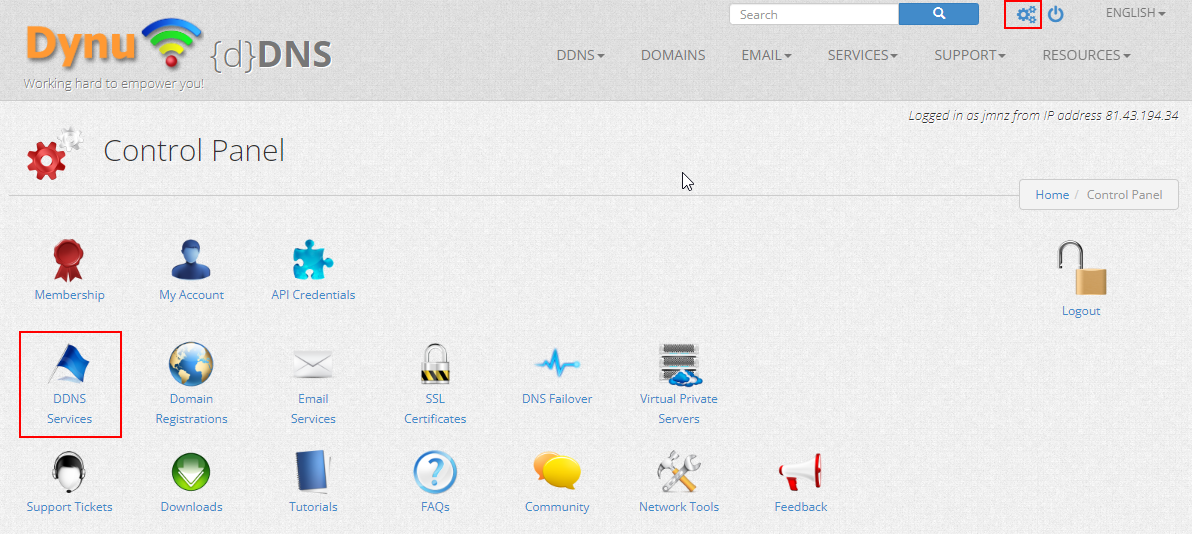Expand the RESOURCES menu

point(1086,56)
